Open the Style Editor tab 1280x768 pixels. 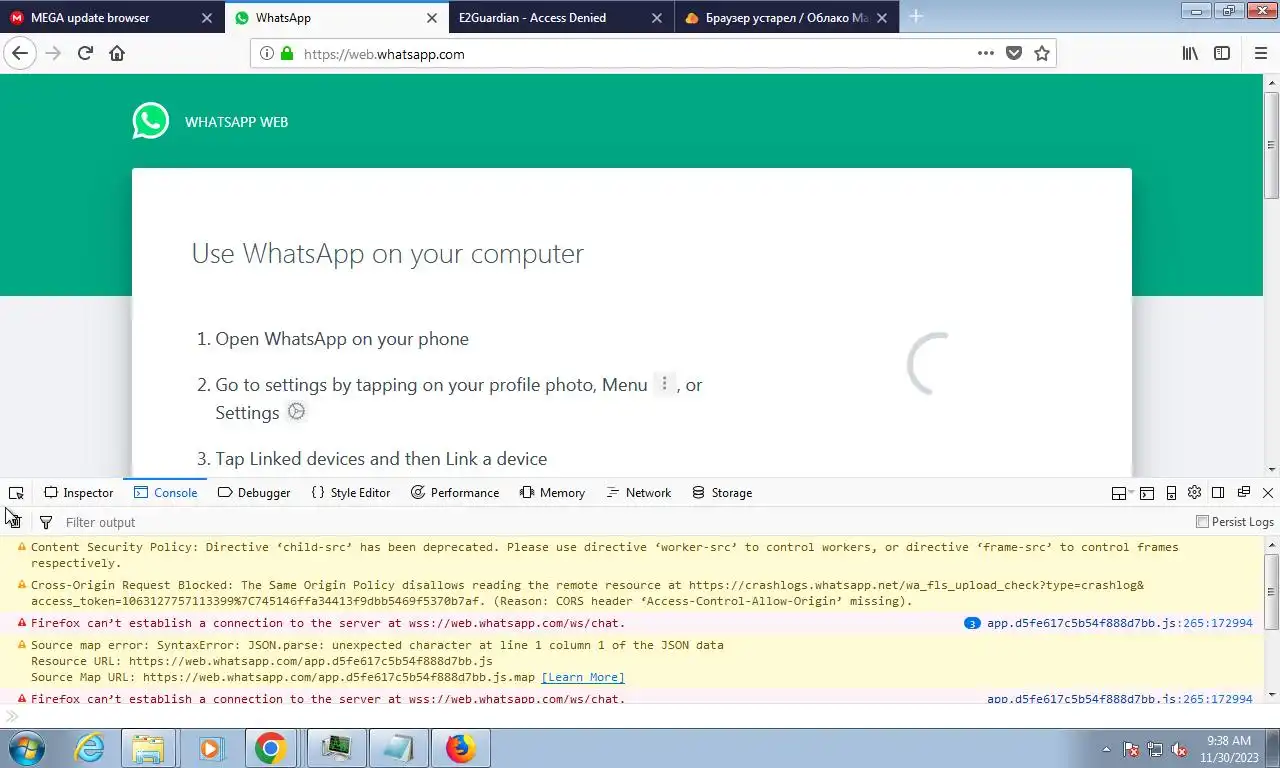coord(351,493)
